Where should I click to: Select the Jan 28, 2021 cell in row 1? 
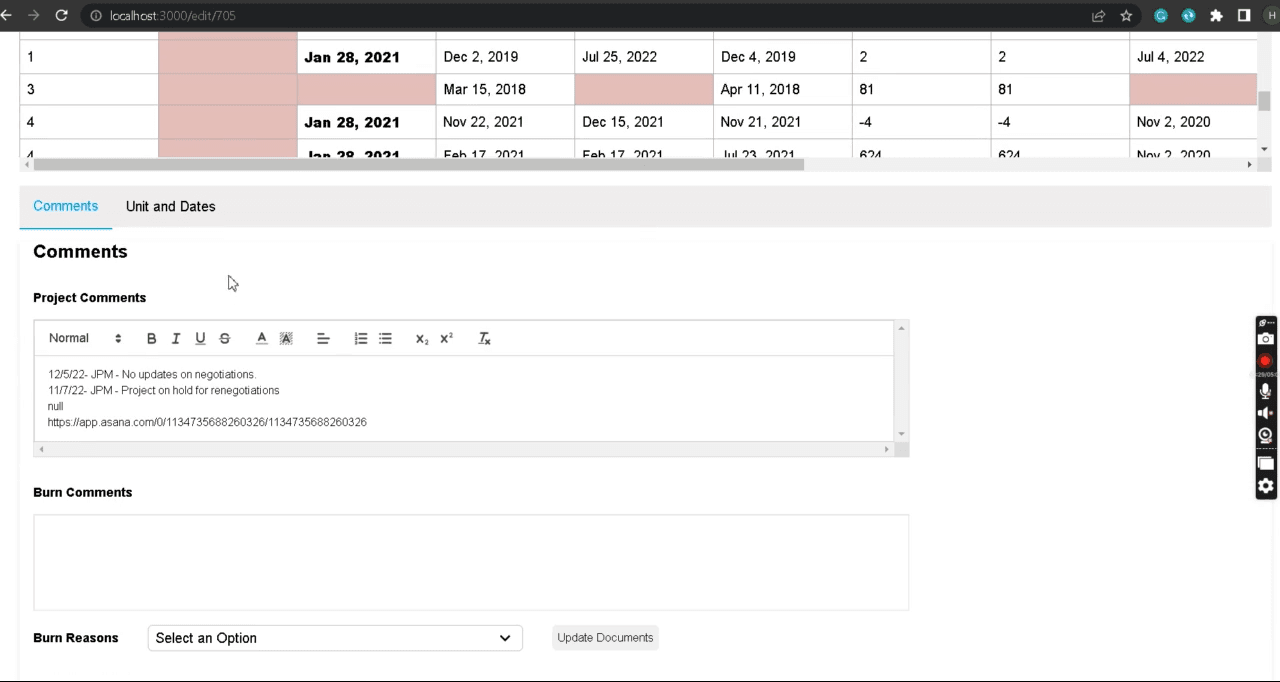tap(366, 57)
